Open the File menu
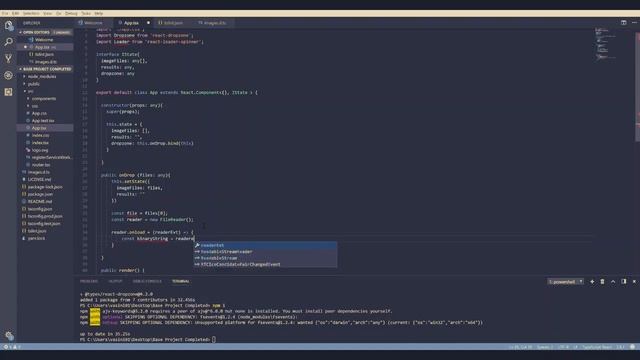The width and height of the screenshot is (640, 360). click(x=4, y=13)
